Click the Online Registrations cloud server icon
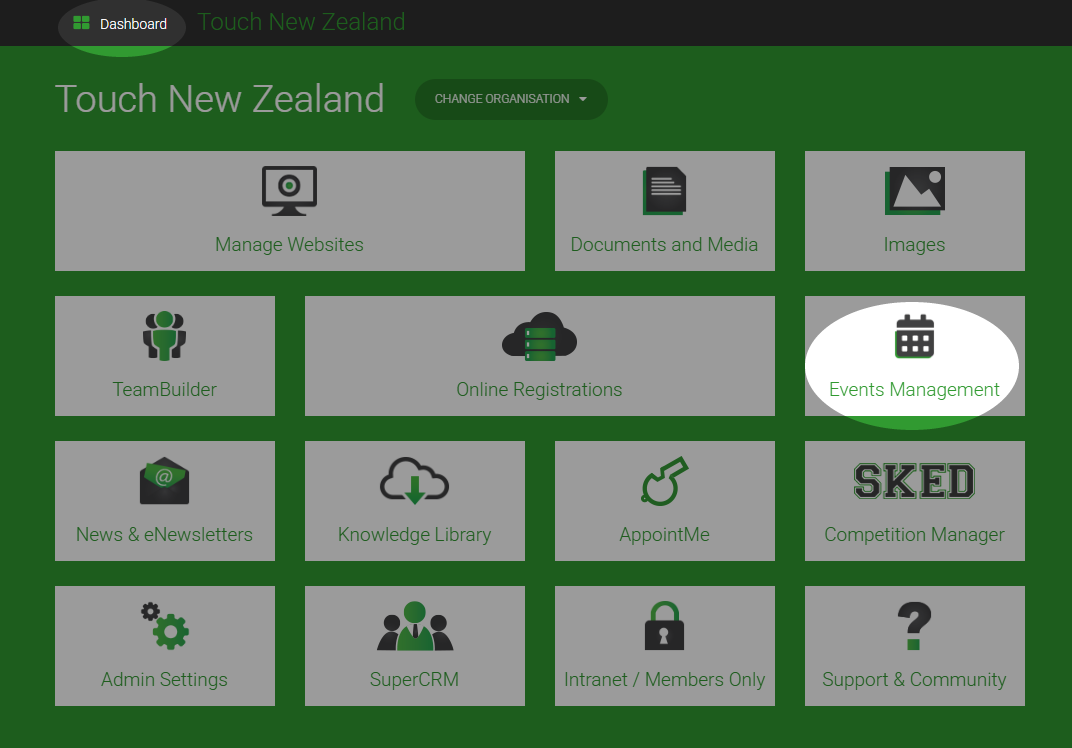1072x748 pixels. coord(539,336)
